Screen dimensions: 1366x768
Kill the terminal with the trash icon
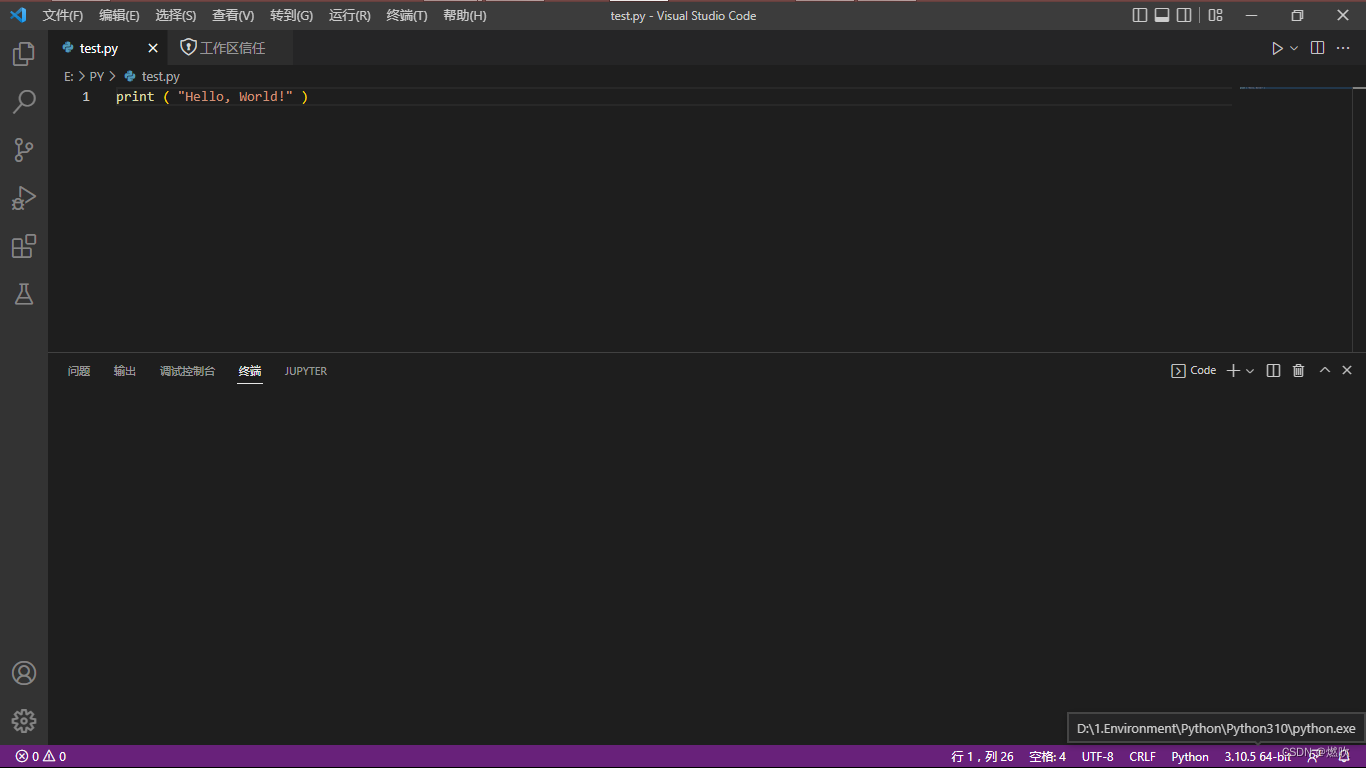1298,370
